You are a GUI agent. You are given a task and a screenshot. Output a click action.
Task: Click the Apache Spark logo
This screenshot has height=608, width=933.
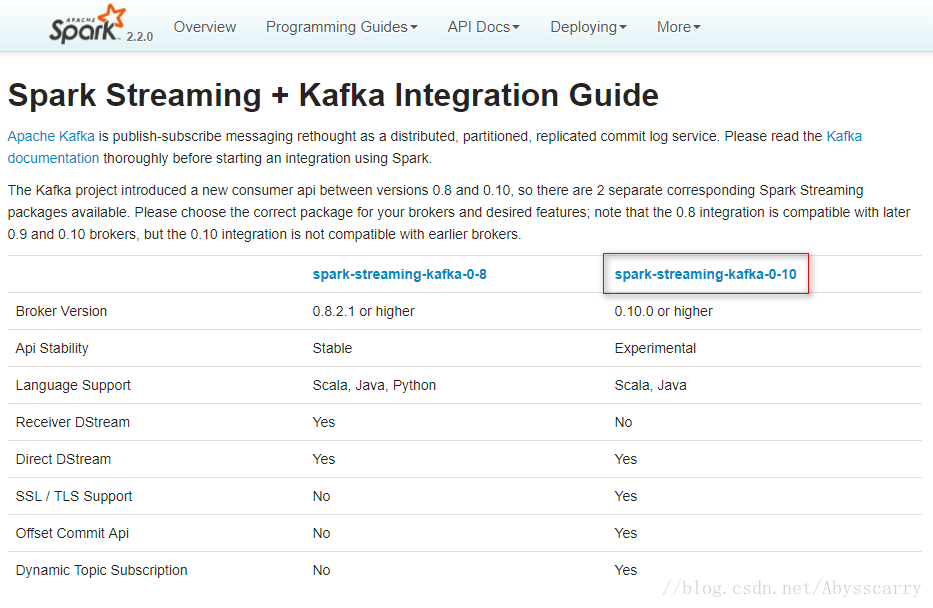click(x=87, y=24)
